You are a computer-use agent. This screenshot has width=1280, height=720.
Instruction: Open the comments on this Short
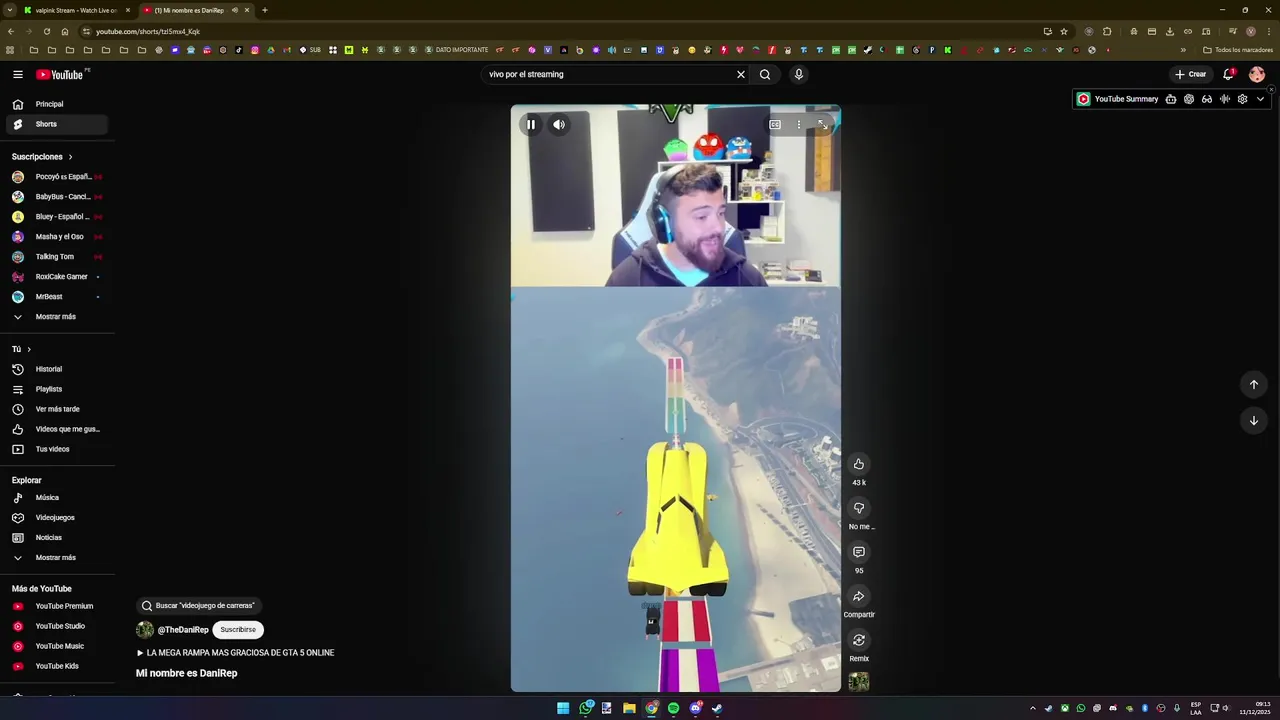coord(859,552)
